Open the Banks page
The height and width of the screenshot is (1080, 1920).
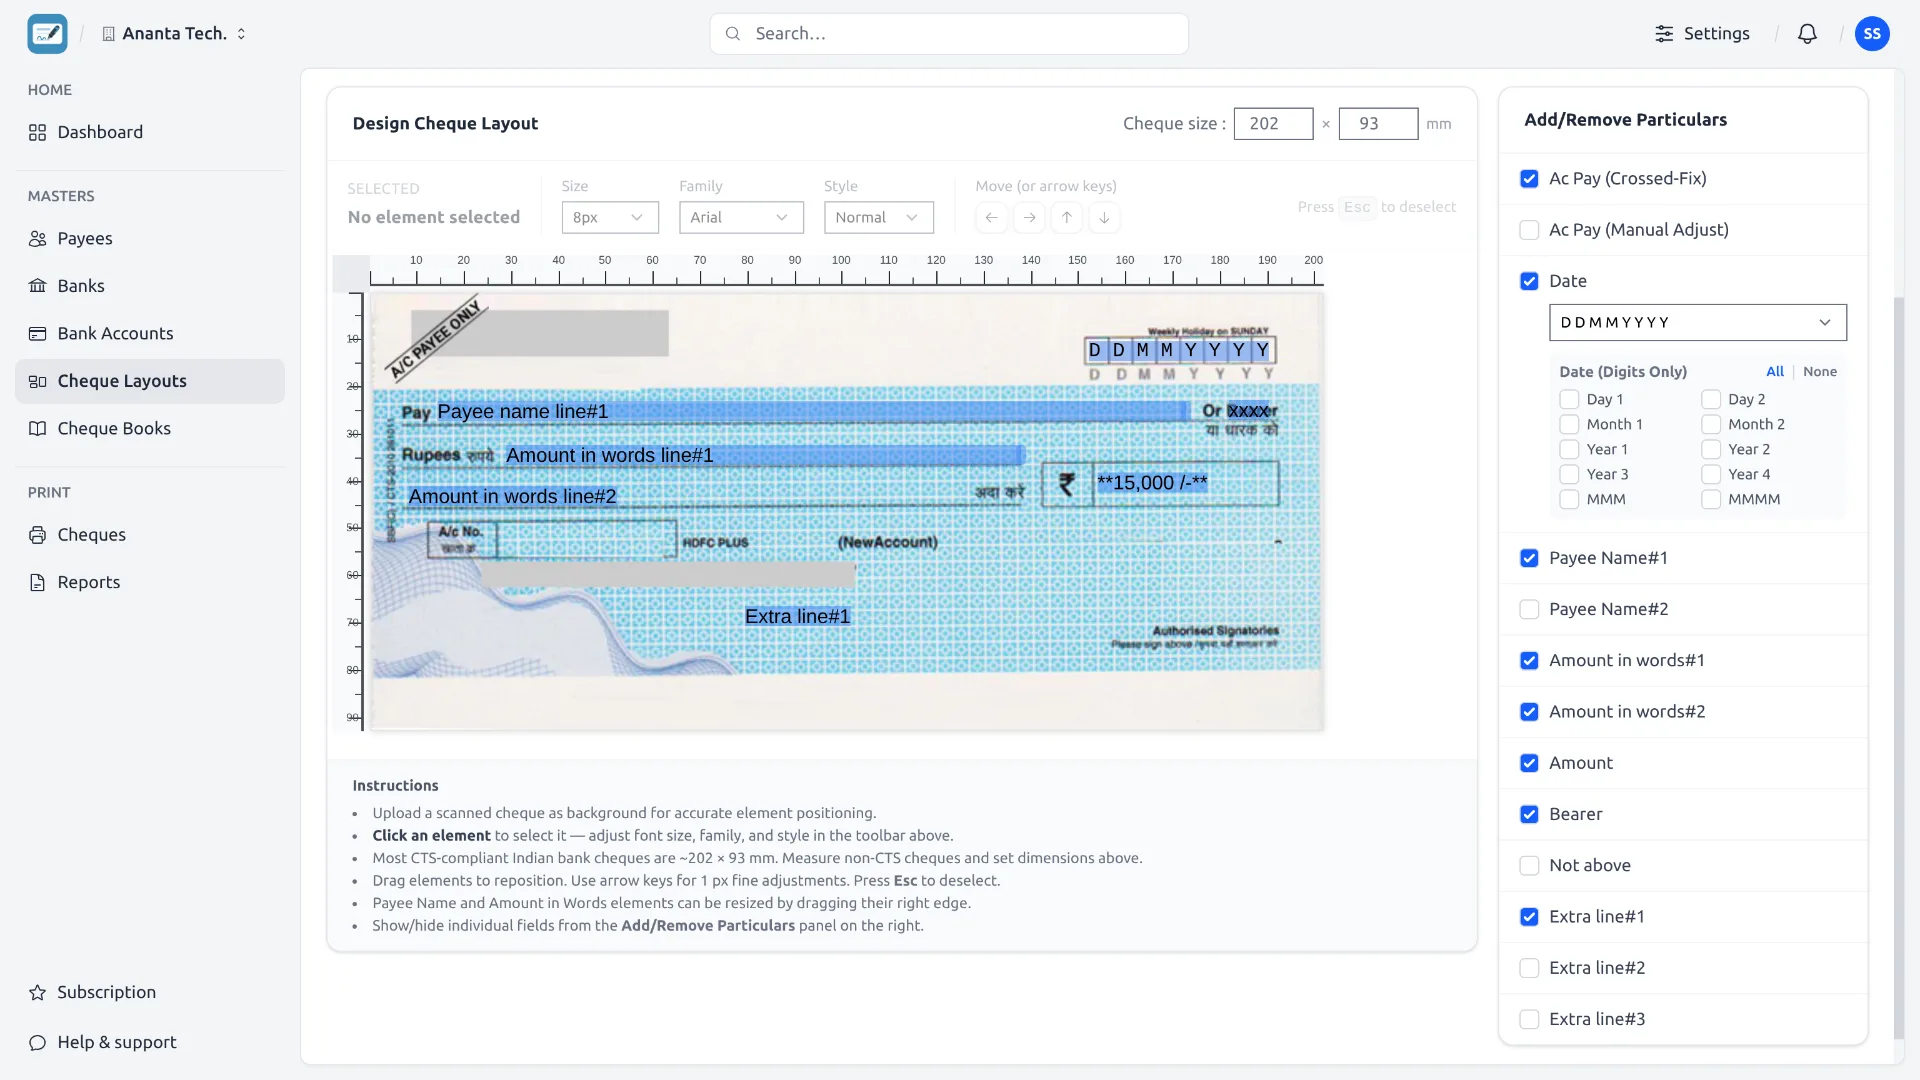pyautogui.click(x=150, y=285)
